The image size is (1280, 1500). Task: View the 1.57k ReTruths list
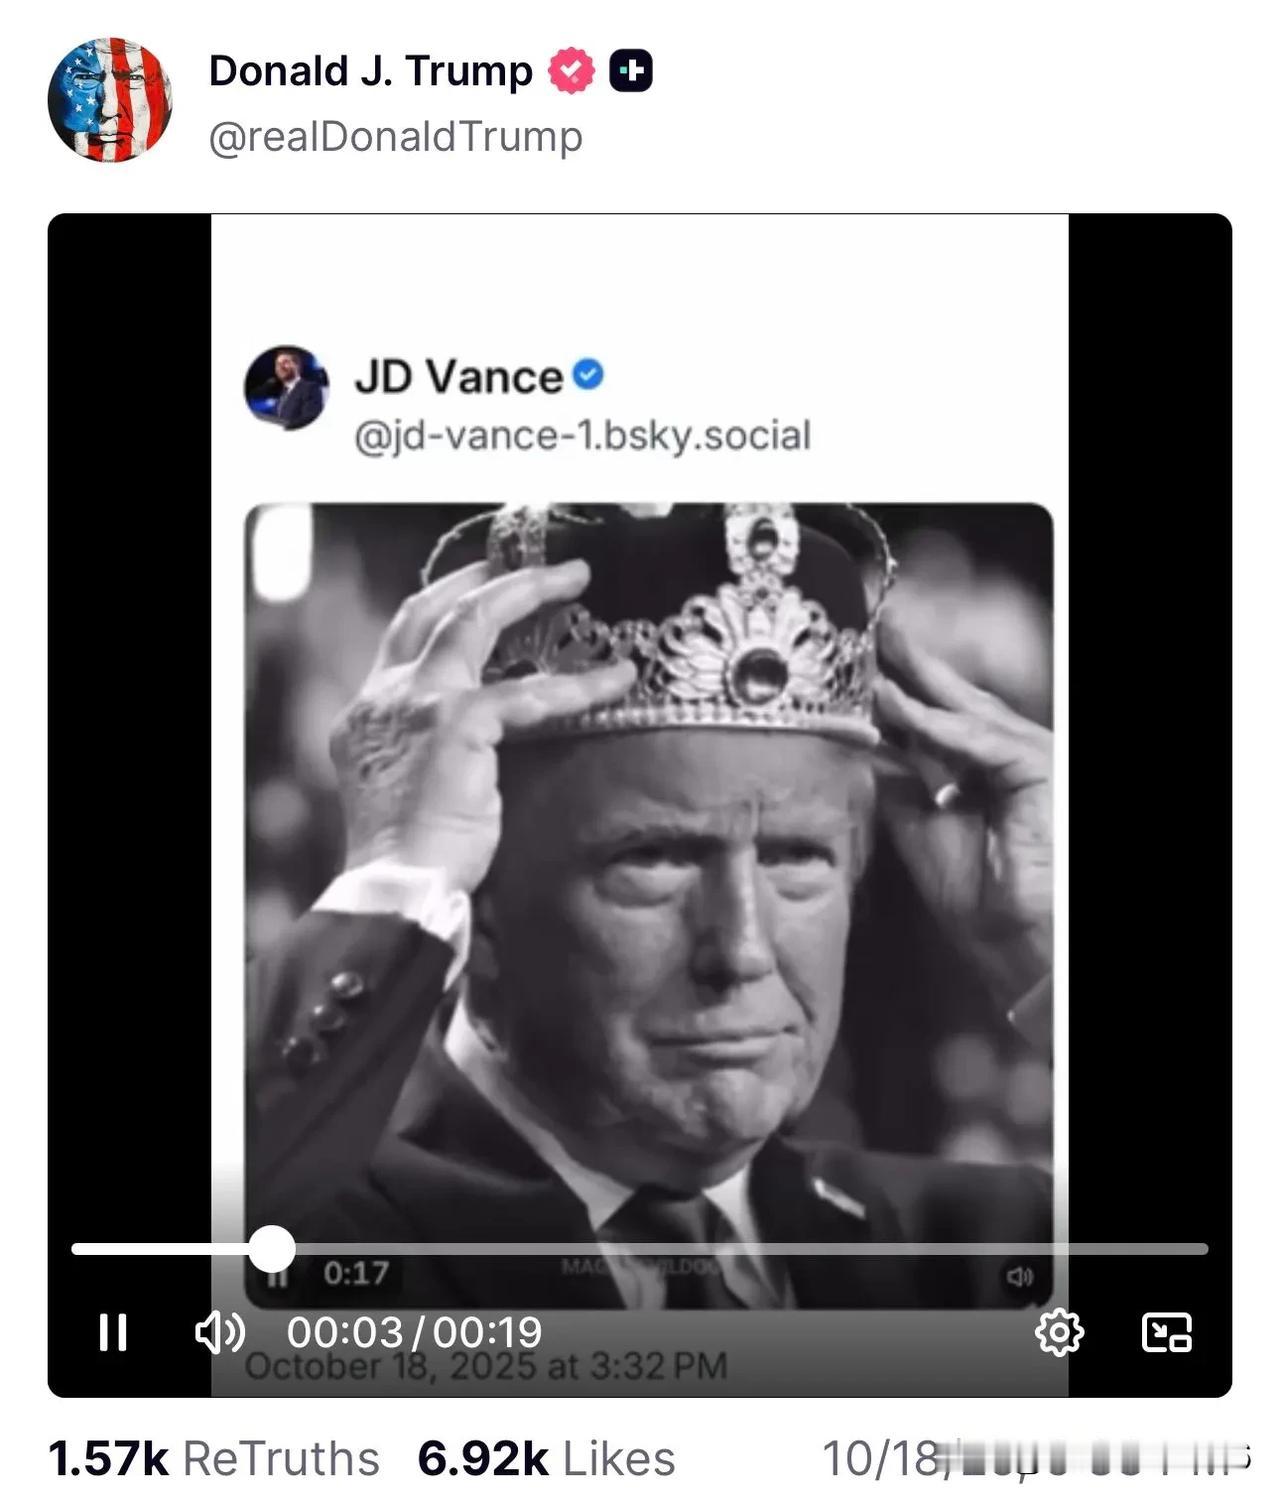pyautogui.click(x=214, y=1459)
